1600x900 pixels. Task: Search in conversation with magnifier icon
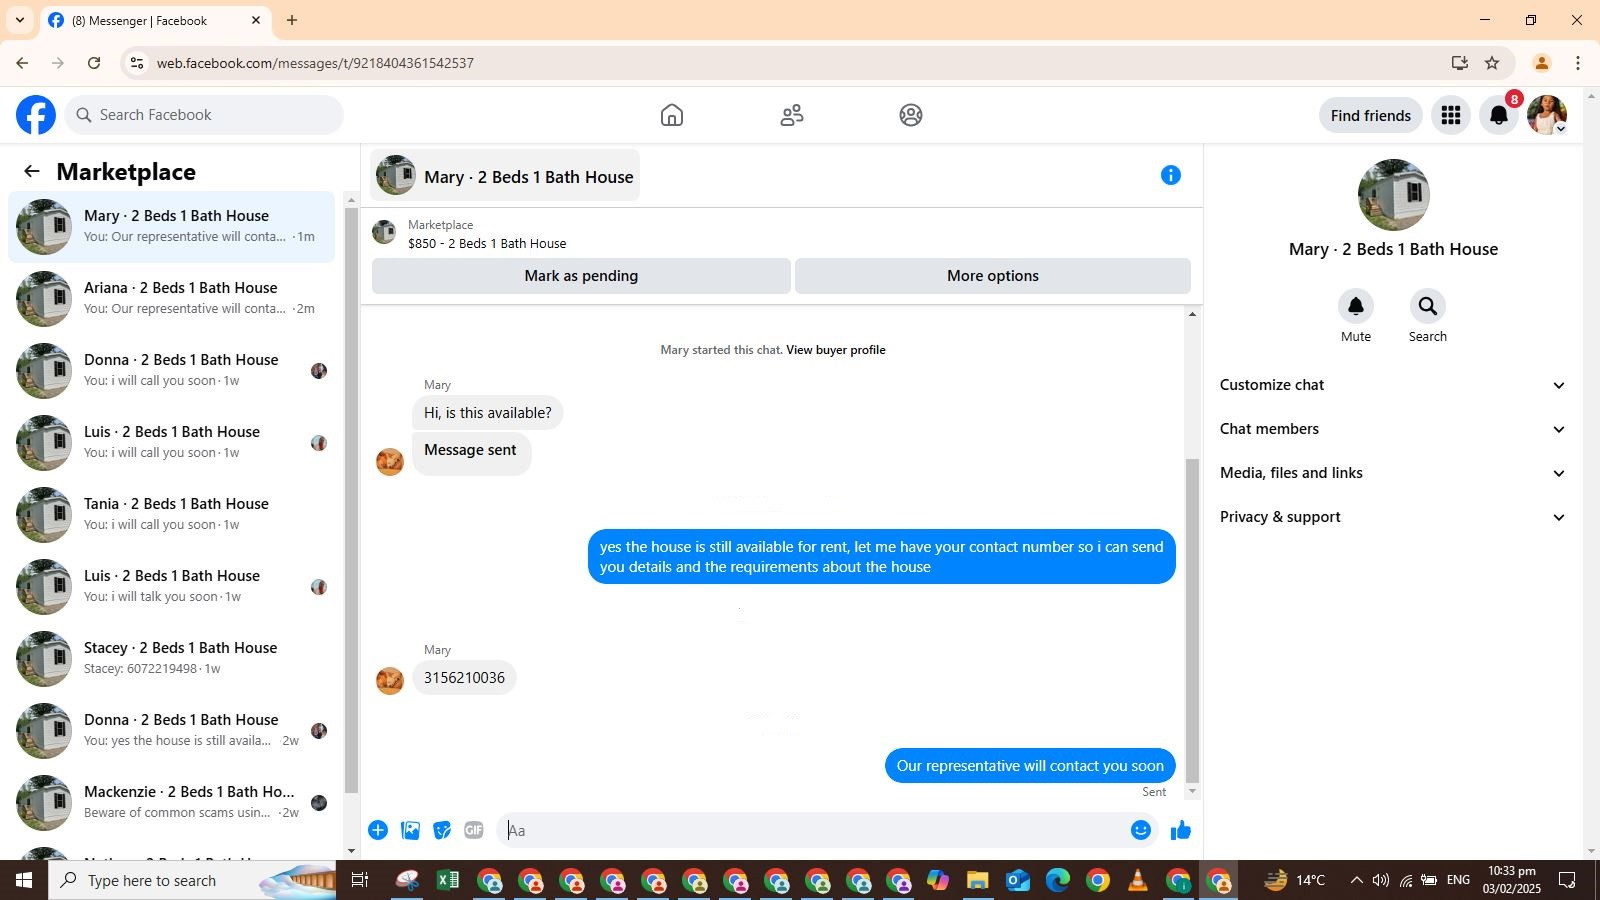[x=1428, y=306]
